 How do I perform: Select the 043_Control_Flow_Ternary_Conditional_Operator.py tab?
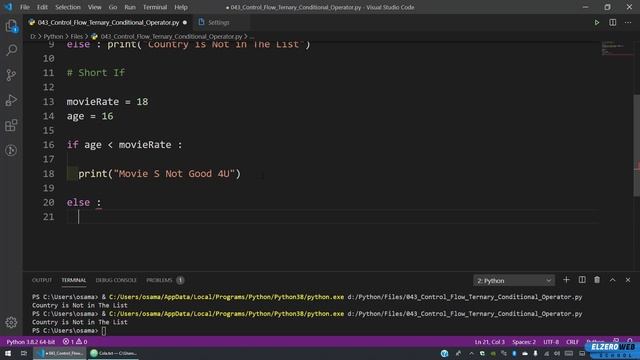click(x=108, y=22)
